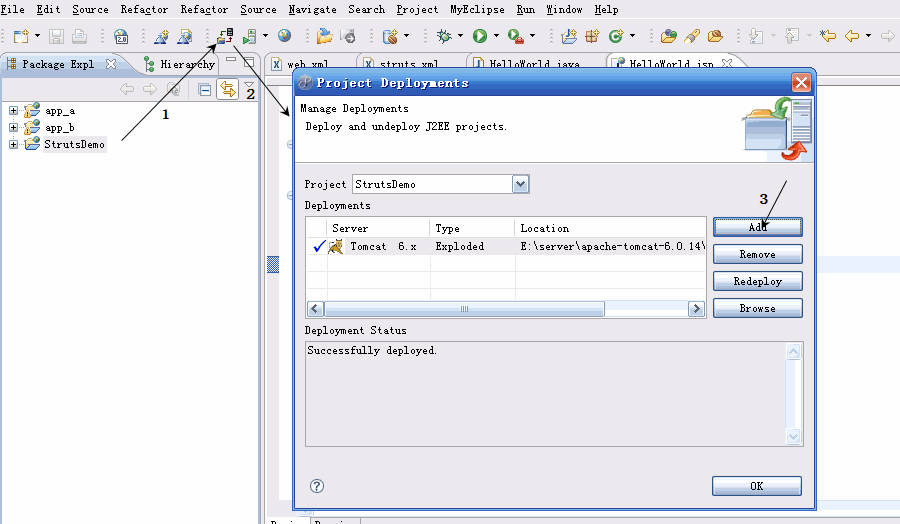This screenshot has height=524, width=900.
Task: Open the Back history dropdown arrow
Action: 868,36
